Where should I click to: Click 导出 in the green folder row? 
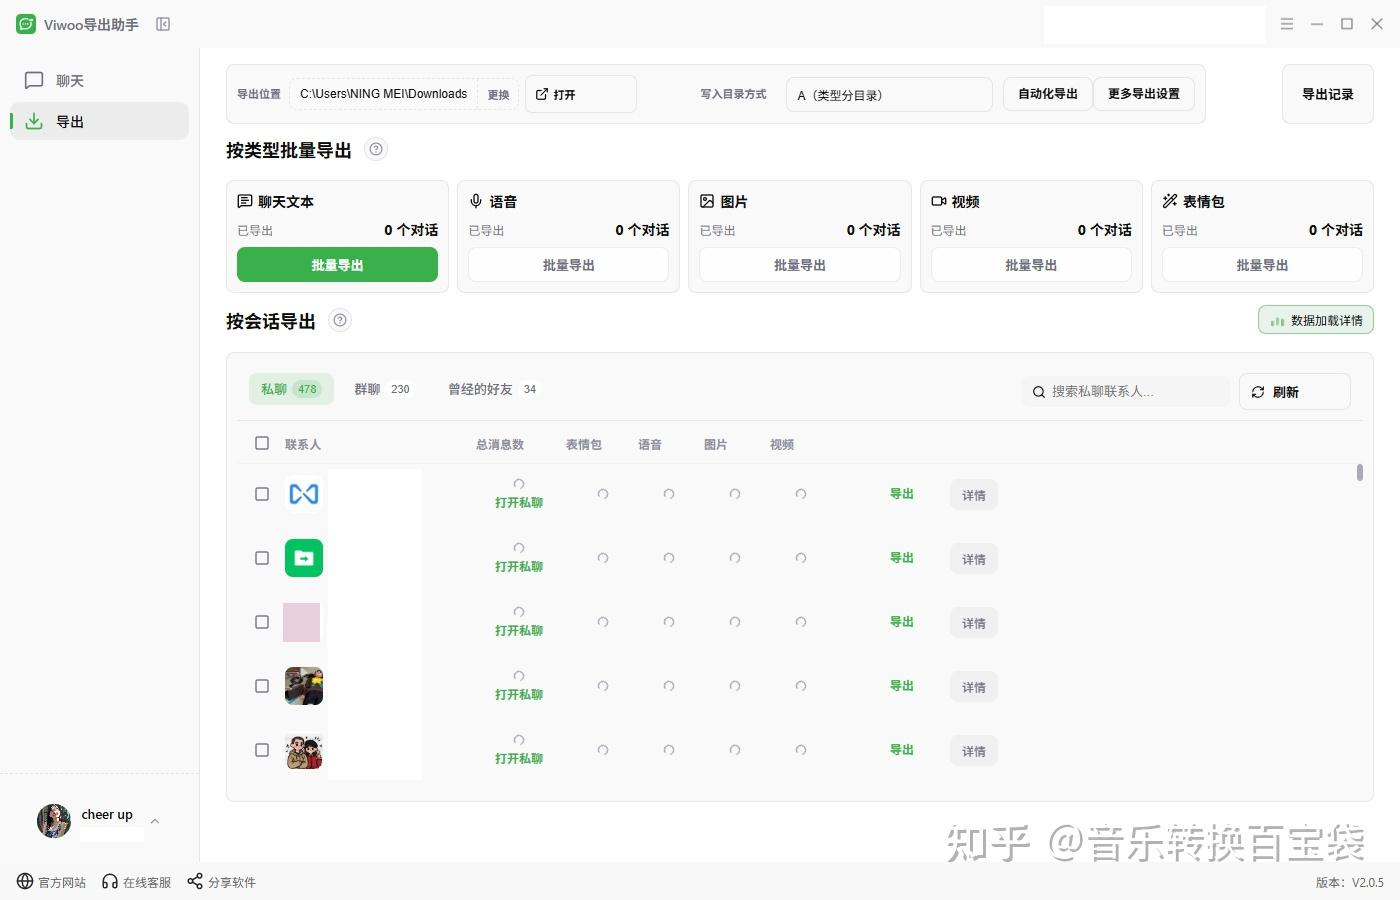pyautogui.click(x=902, y=558)
